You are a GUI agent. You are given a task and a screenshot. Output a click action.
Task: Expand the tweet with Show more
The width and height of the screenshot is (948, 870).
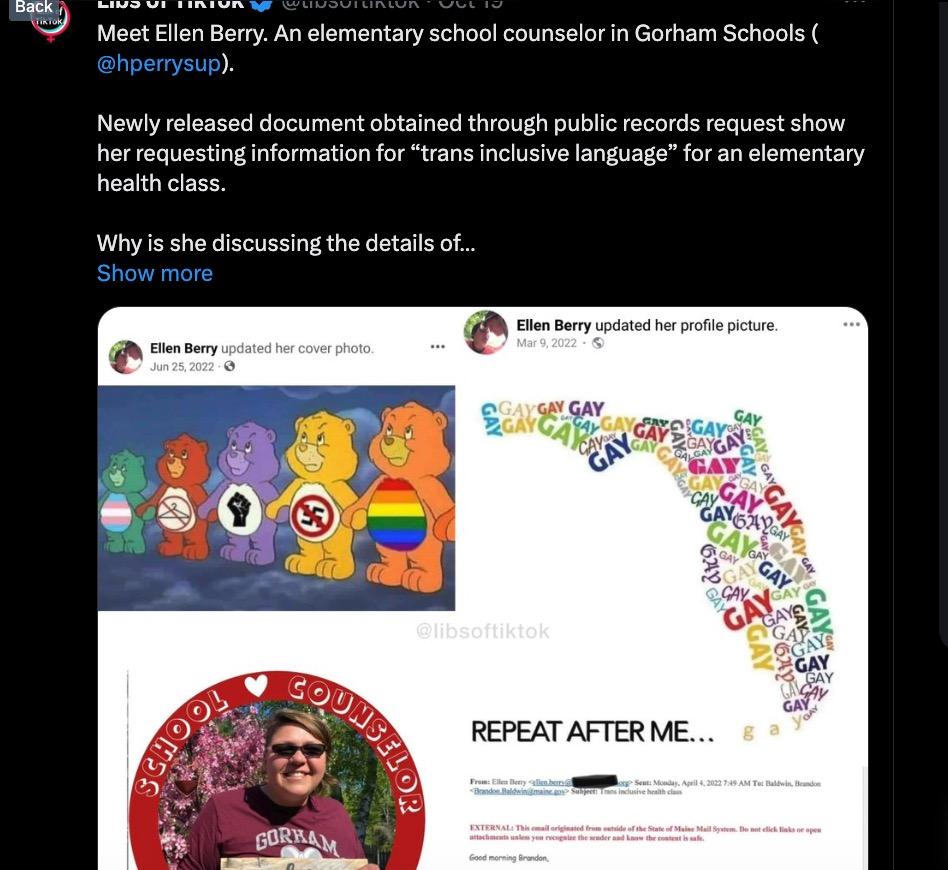(x=154, y=273)
